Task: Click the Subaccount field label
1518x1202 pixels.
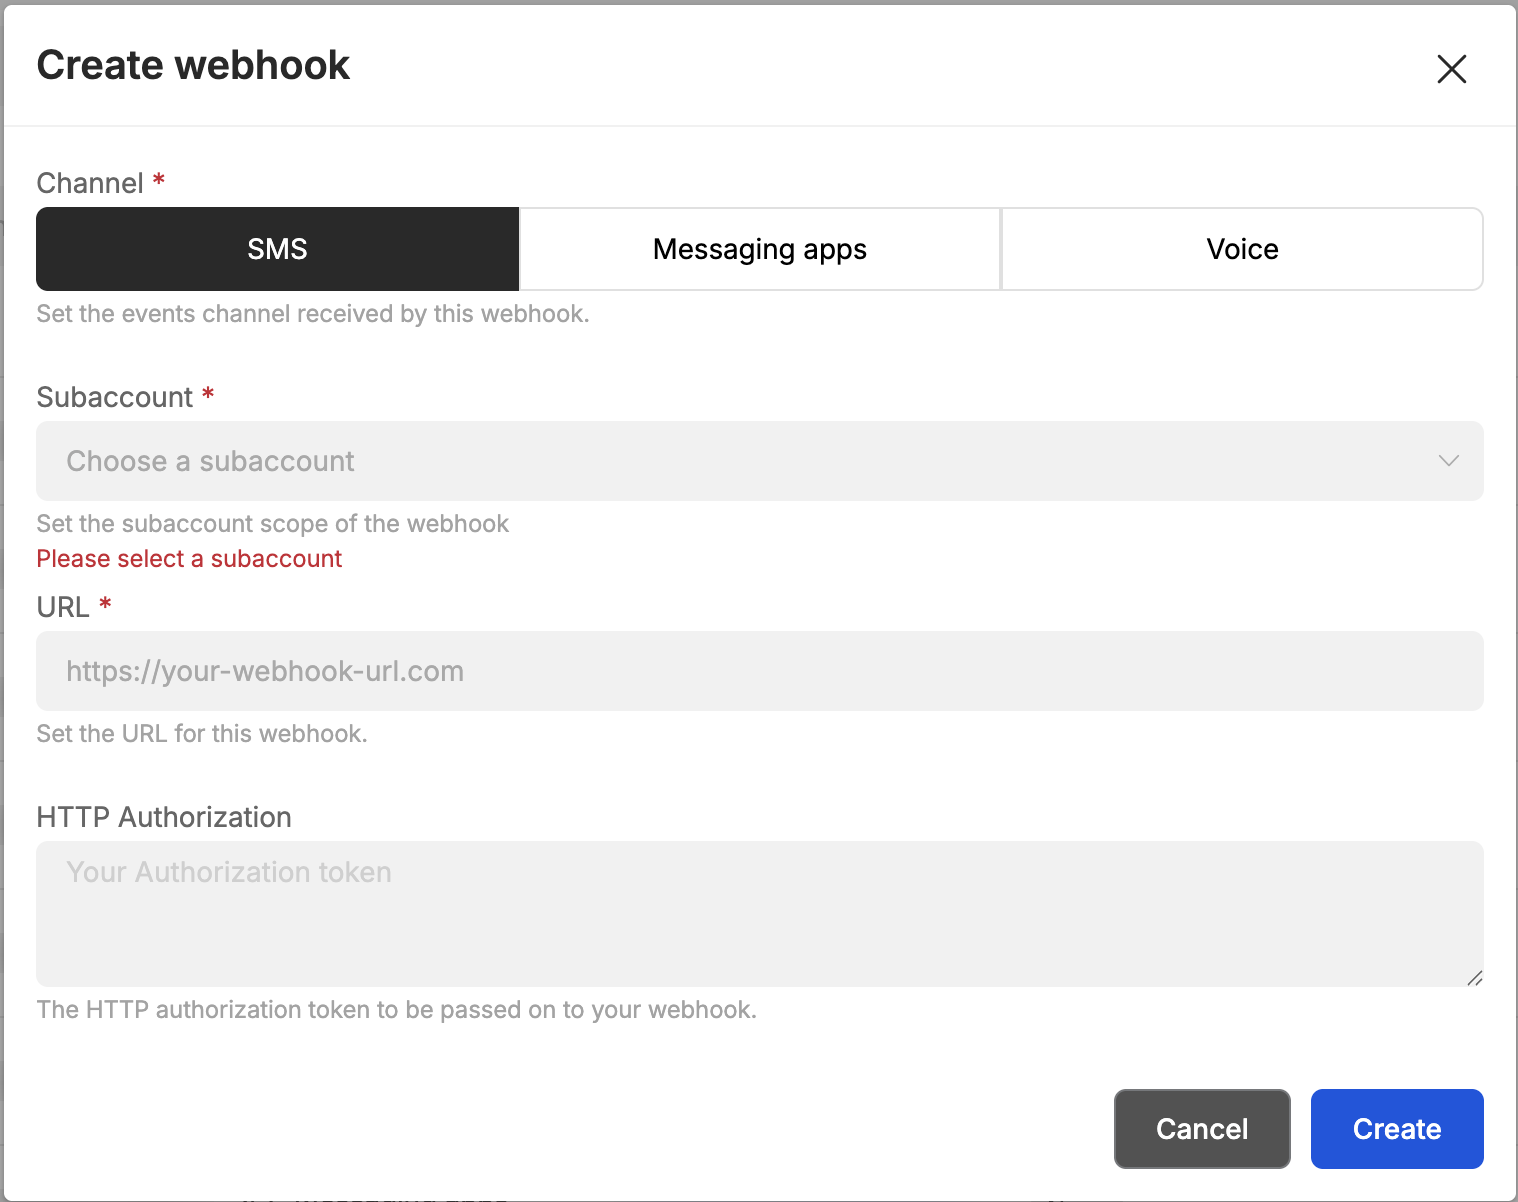Action: pos(114,397)
